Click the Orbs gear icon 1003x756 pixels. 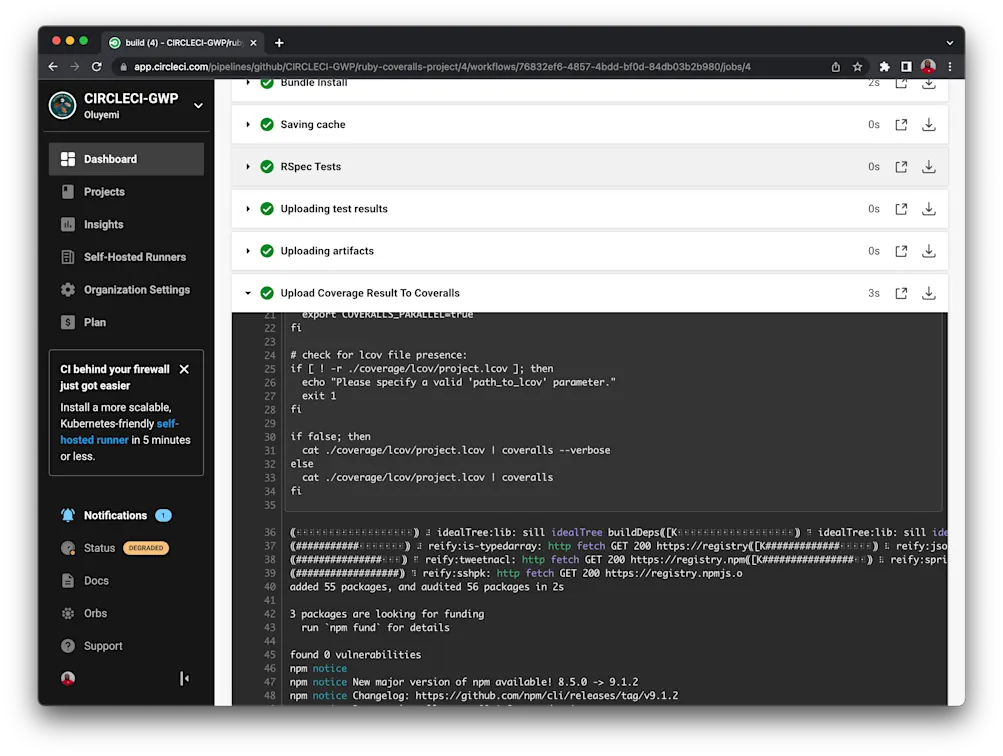[x=68, y=613]
